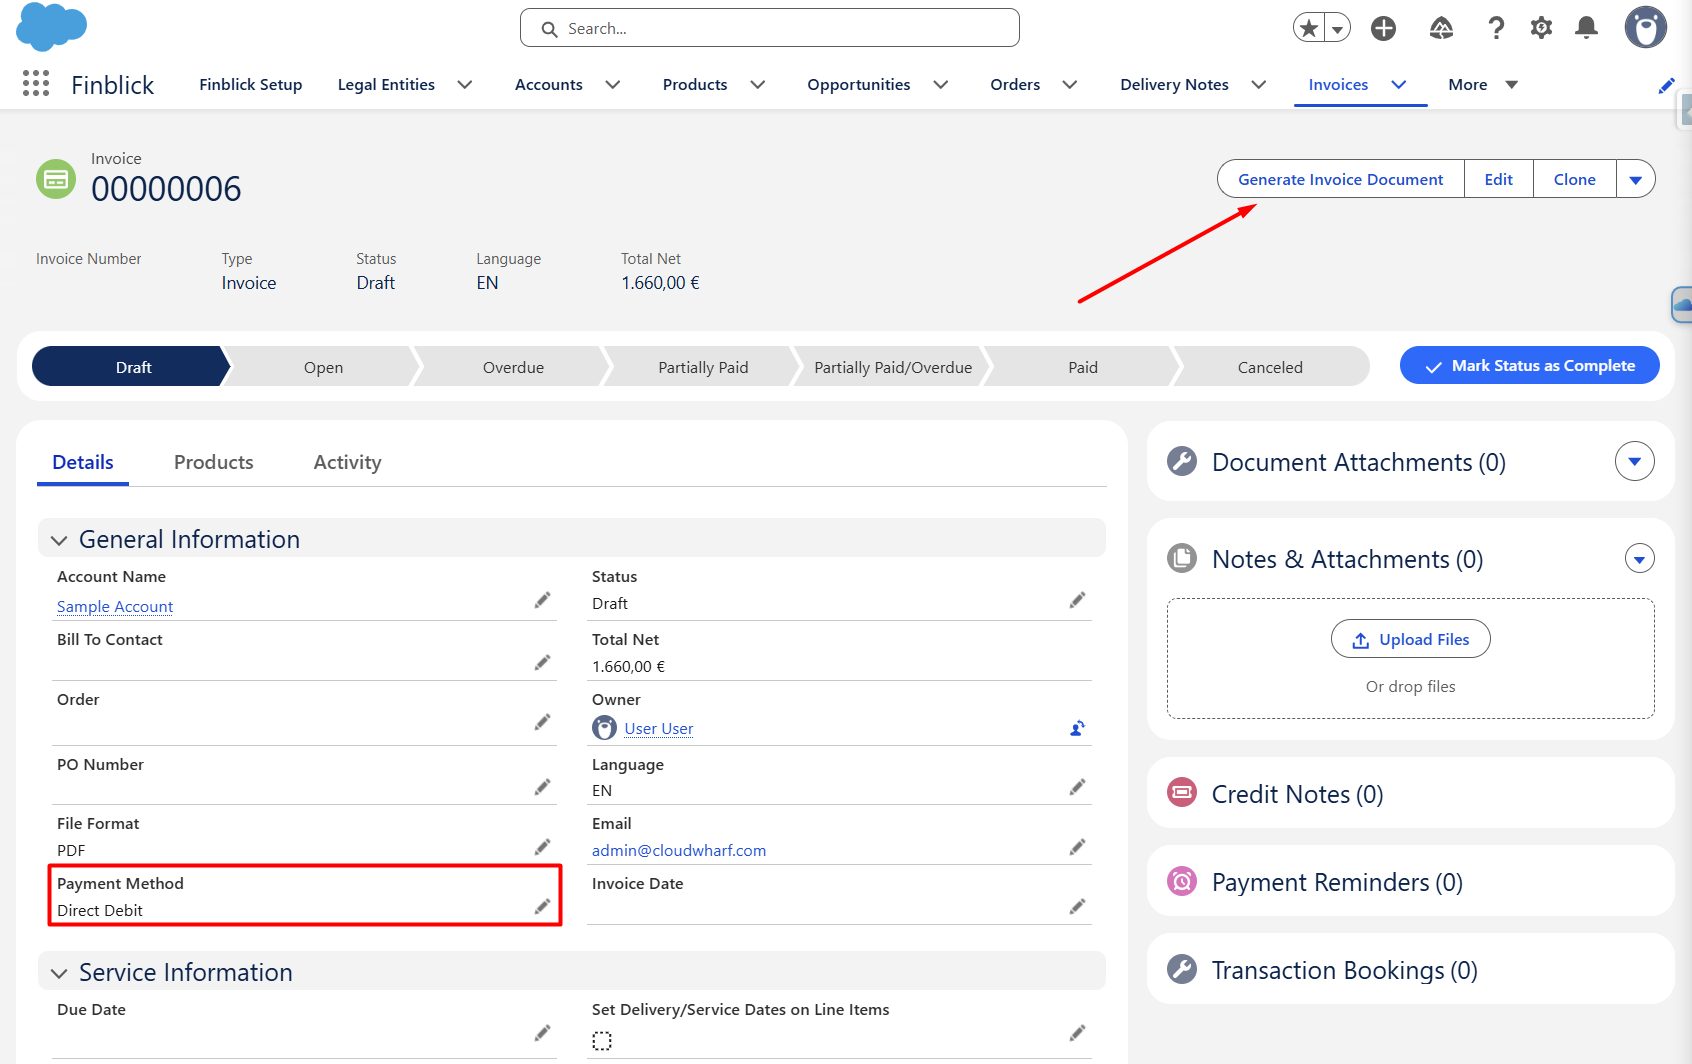The height and width of the screenshot is (1064, 1692).
Task: Edit the Due Date pencil
Action: tap(542, 1033)
